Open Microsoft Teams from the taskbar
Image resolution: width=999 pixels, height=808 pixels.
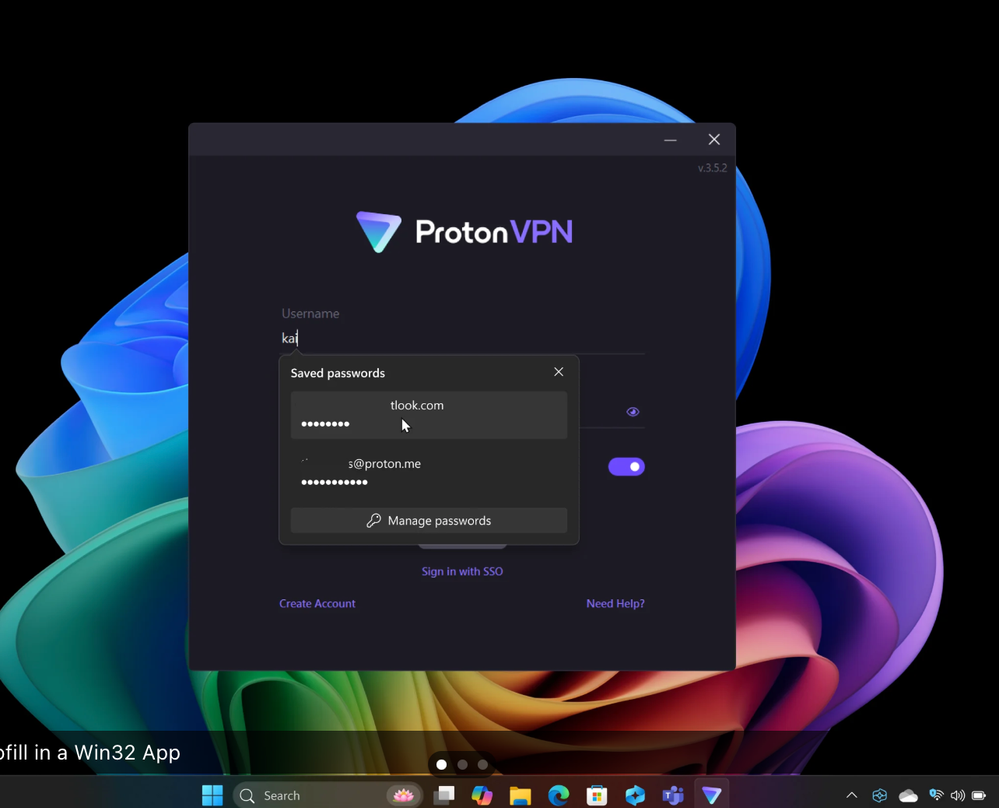673,795
